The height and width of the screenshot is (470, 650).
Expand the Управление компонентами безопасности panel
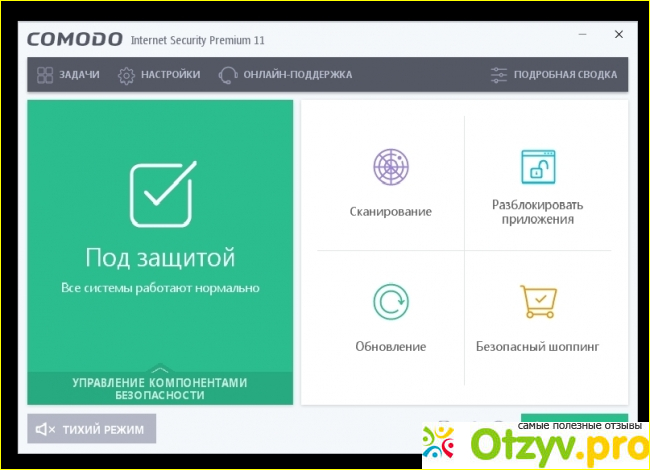[160, 389]
